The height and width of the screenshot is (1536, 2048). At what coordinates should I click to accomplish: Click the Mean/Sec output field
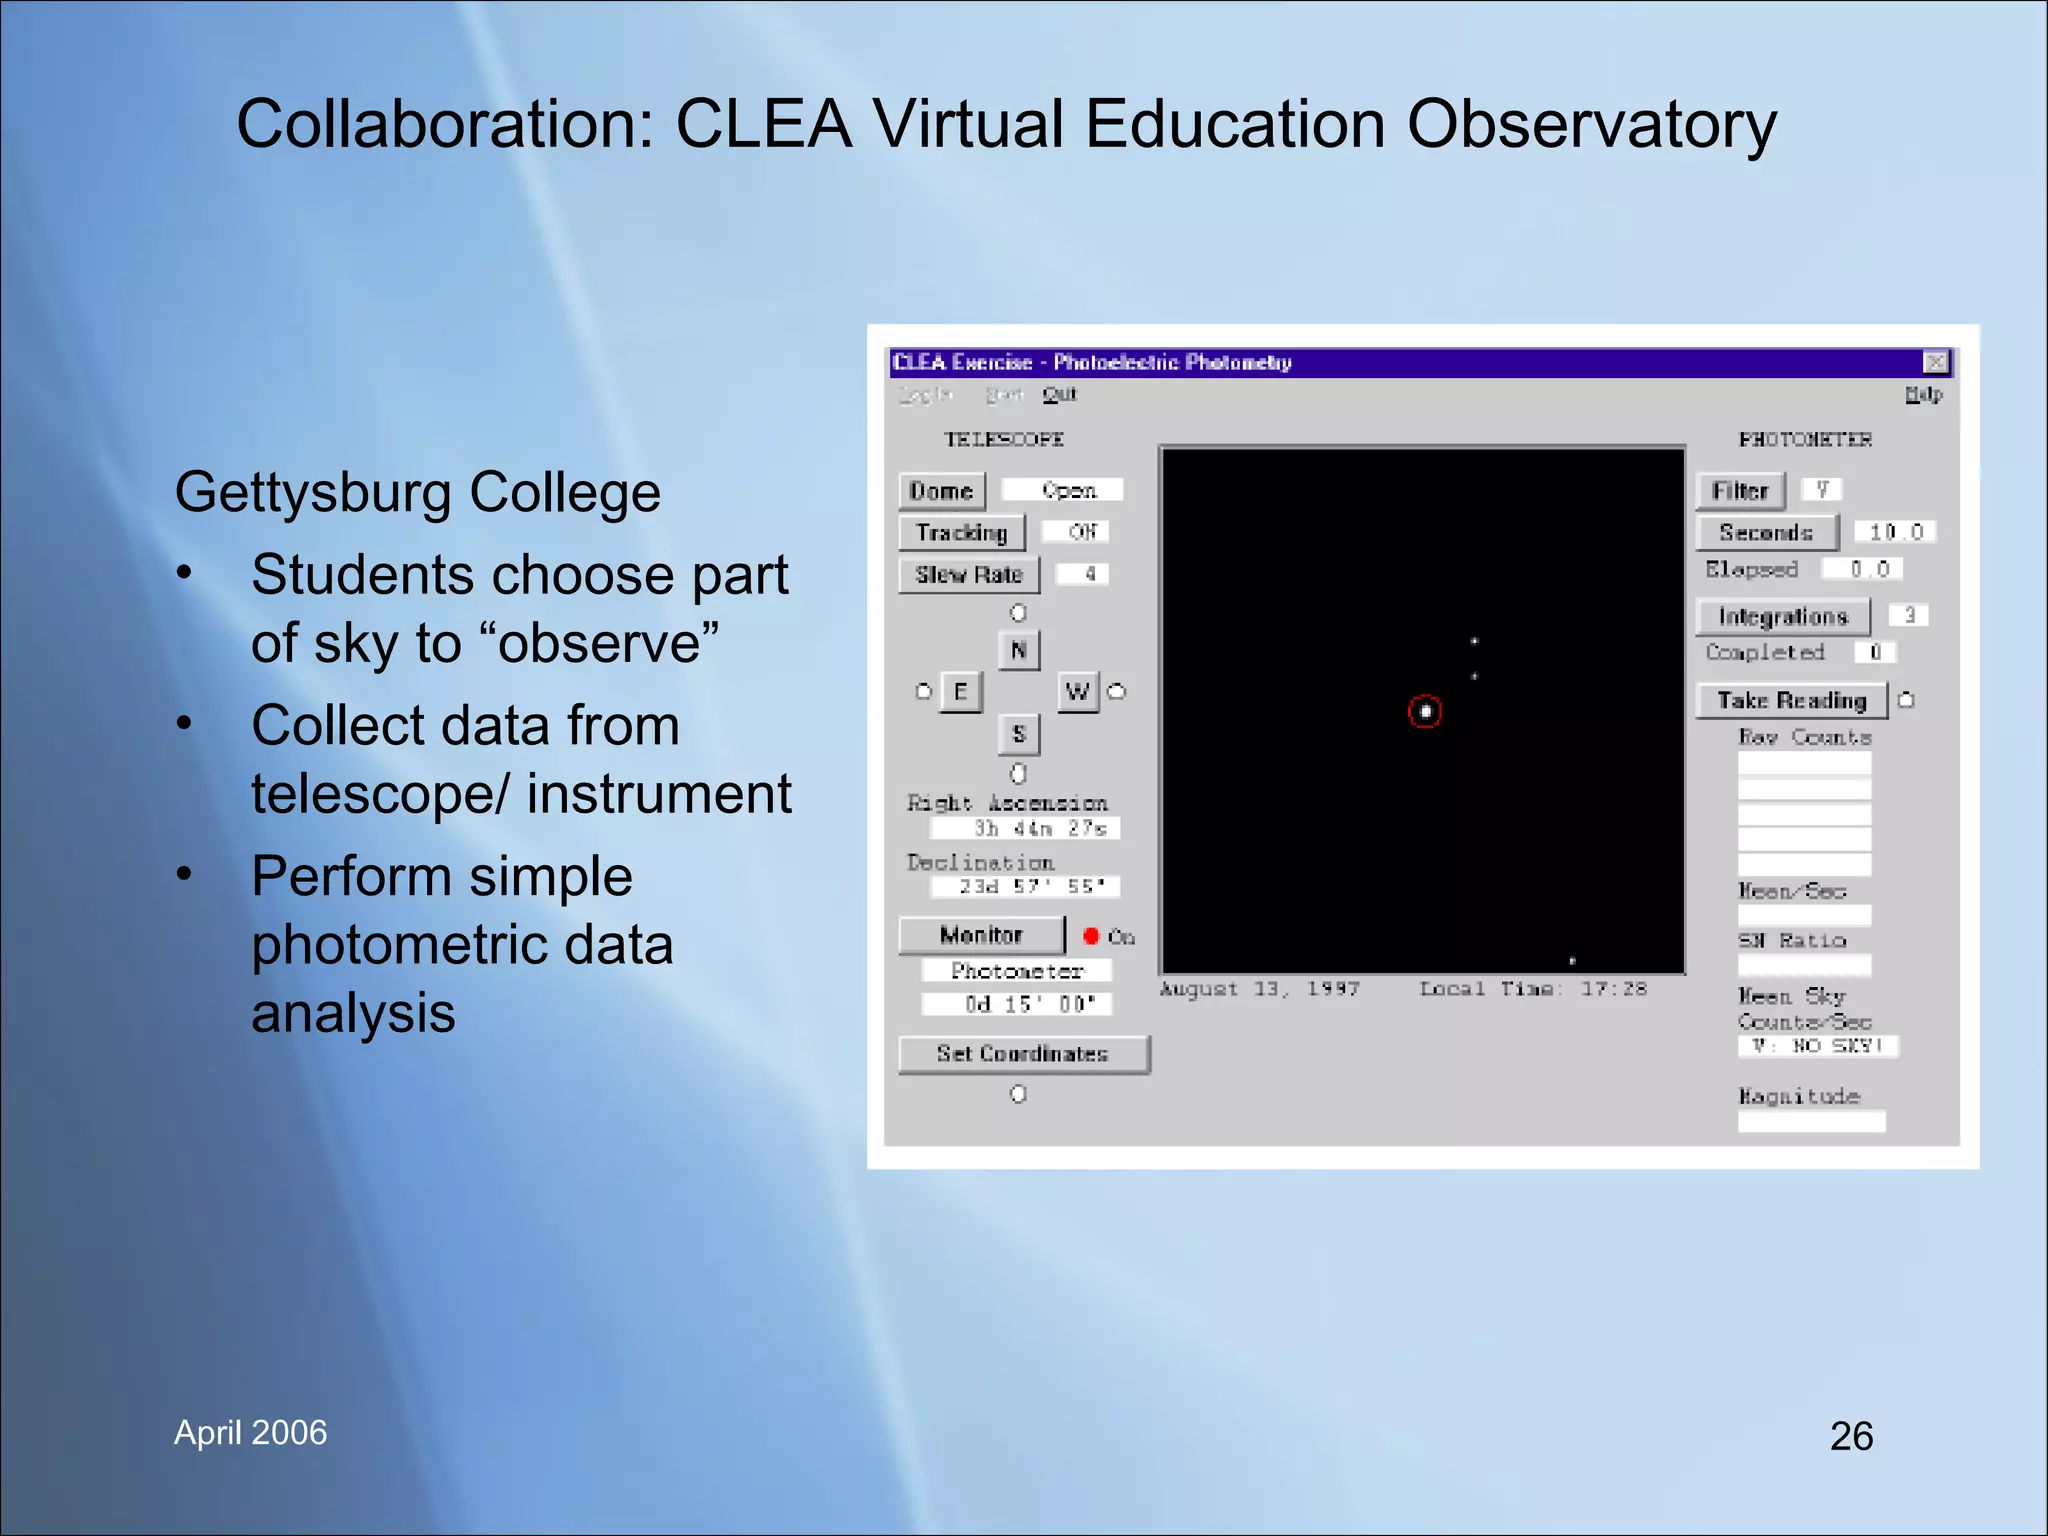click(1804, 915)
